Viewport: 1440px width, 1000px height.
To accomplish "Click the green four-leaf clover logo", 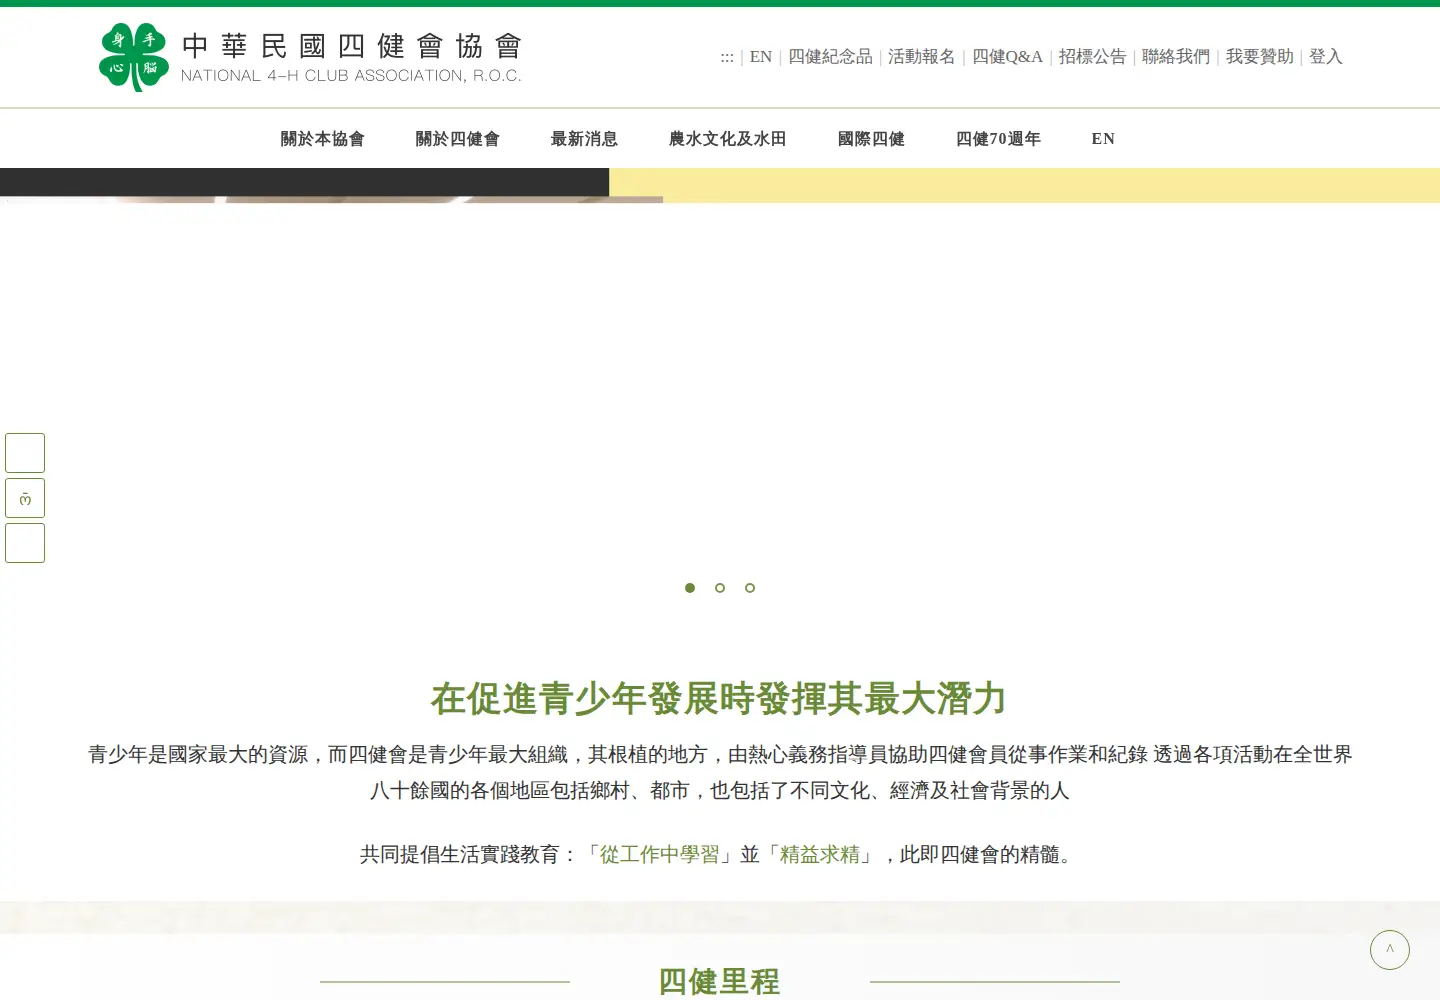I will (134, 57).
